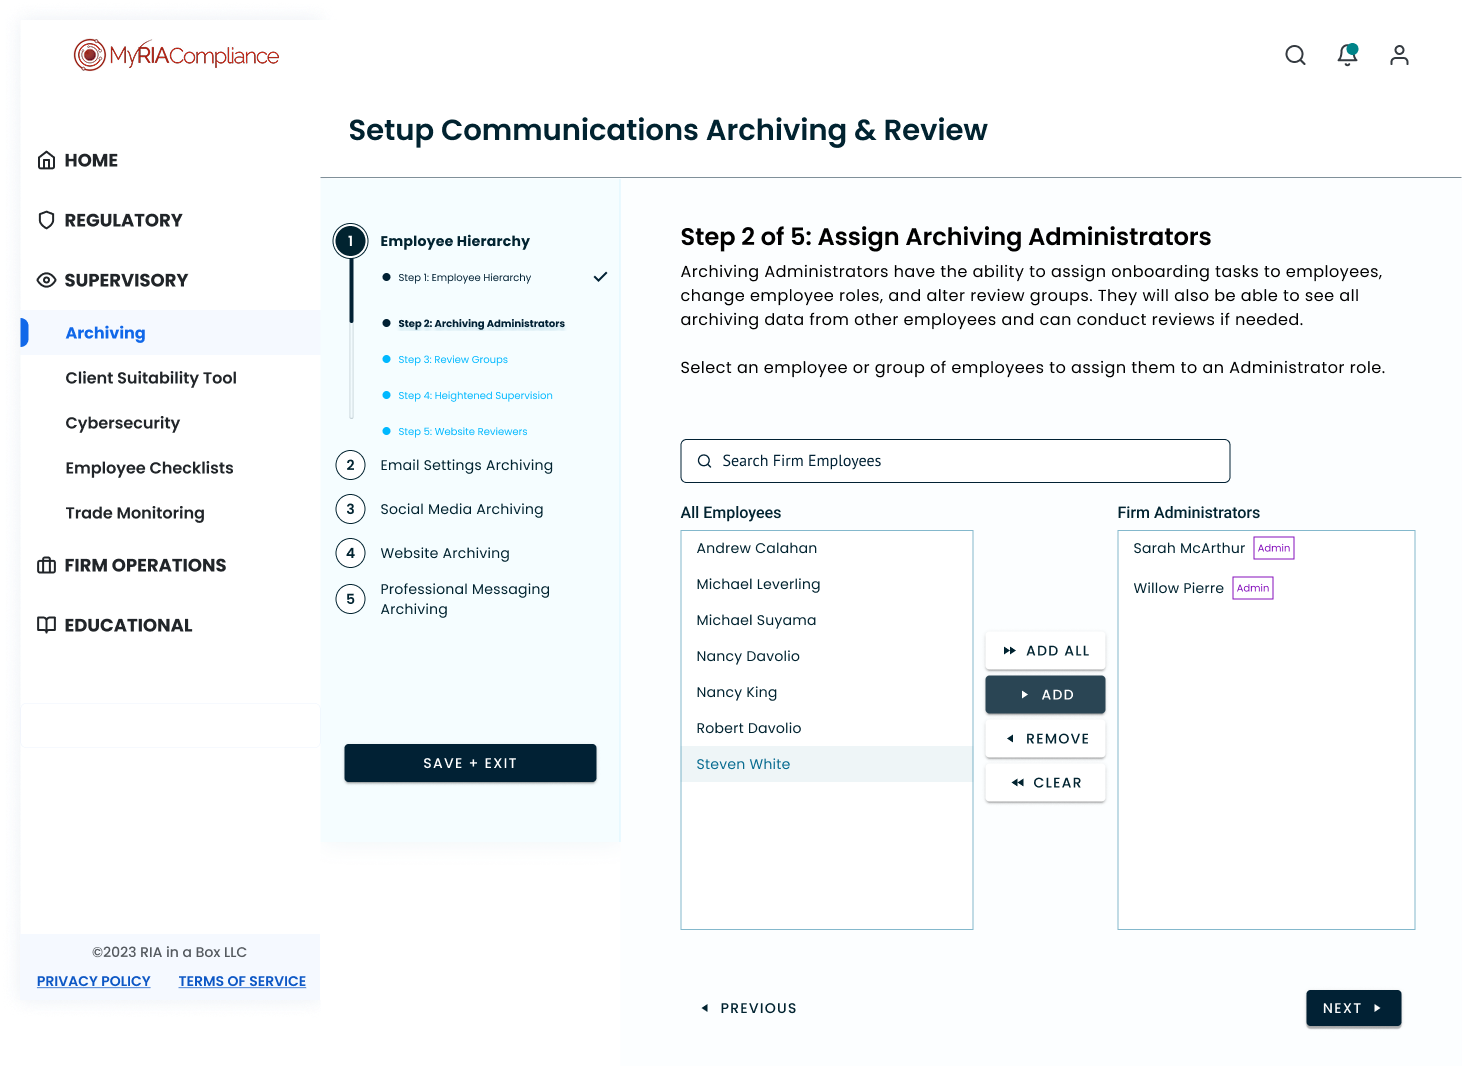This screenshot has width=1462, height=1066.
Task: Go back with the PREVIOUS button
Action: [x=749, y=1008]
